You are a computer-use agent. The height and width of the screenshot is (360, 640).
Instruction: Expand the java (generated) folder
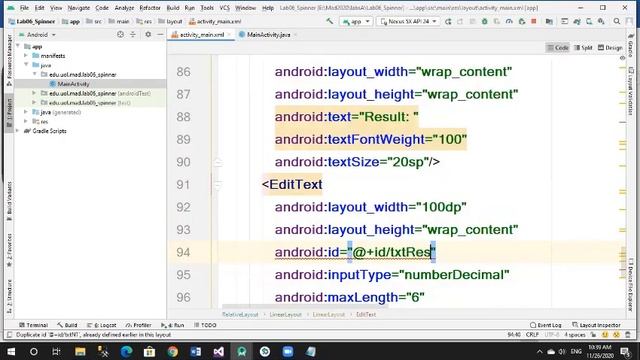[x=26, y=112]
